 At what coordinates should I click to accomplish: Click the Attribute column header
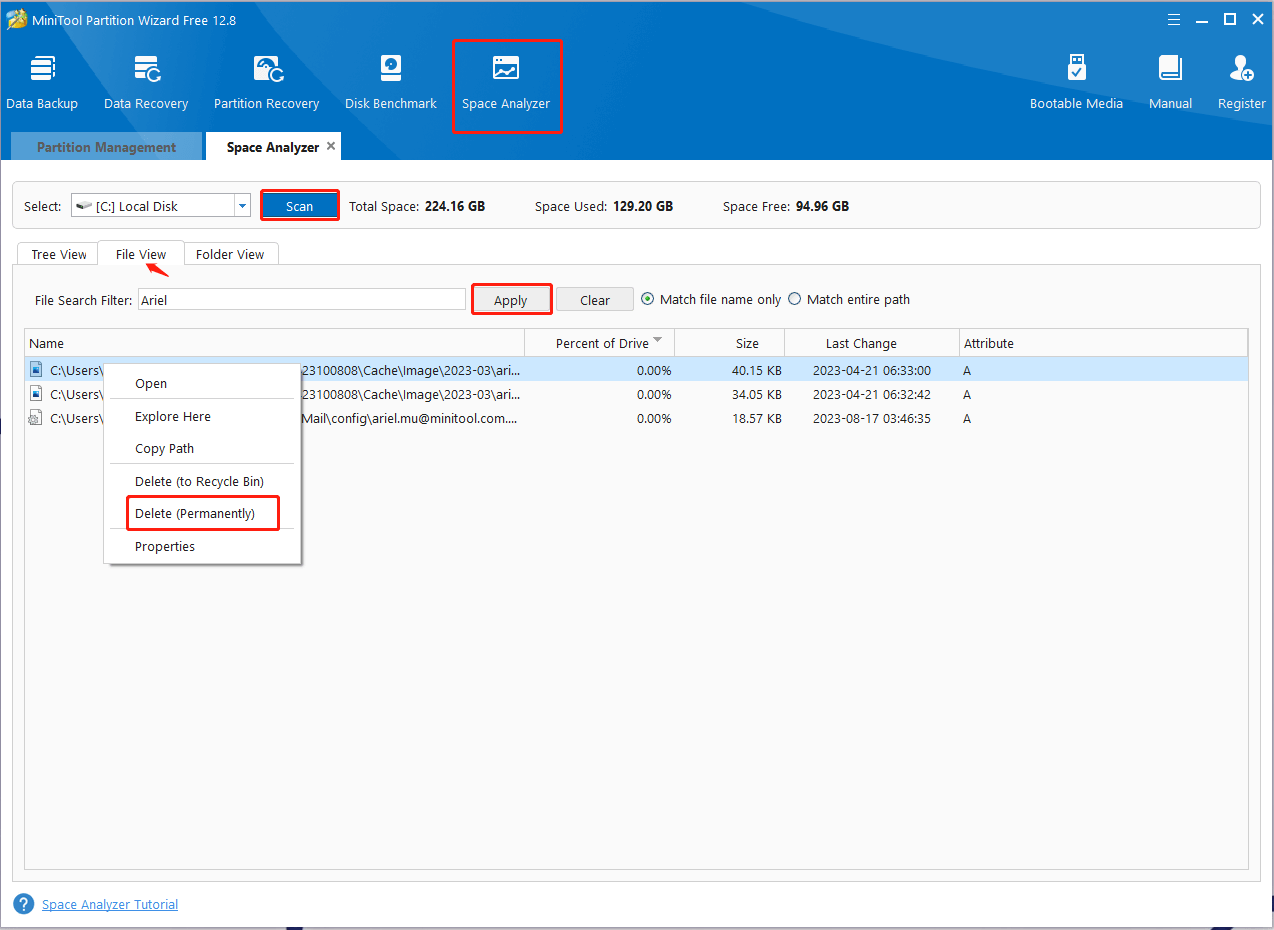(x=1103, y=343)
